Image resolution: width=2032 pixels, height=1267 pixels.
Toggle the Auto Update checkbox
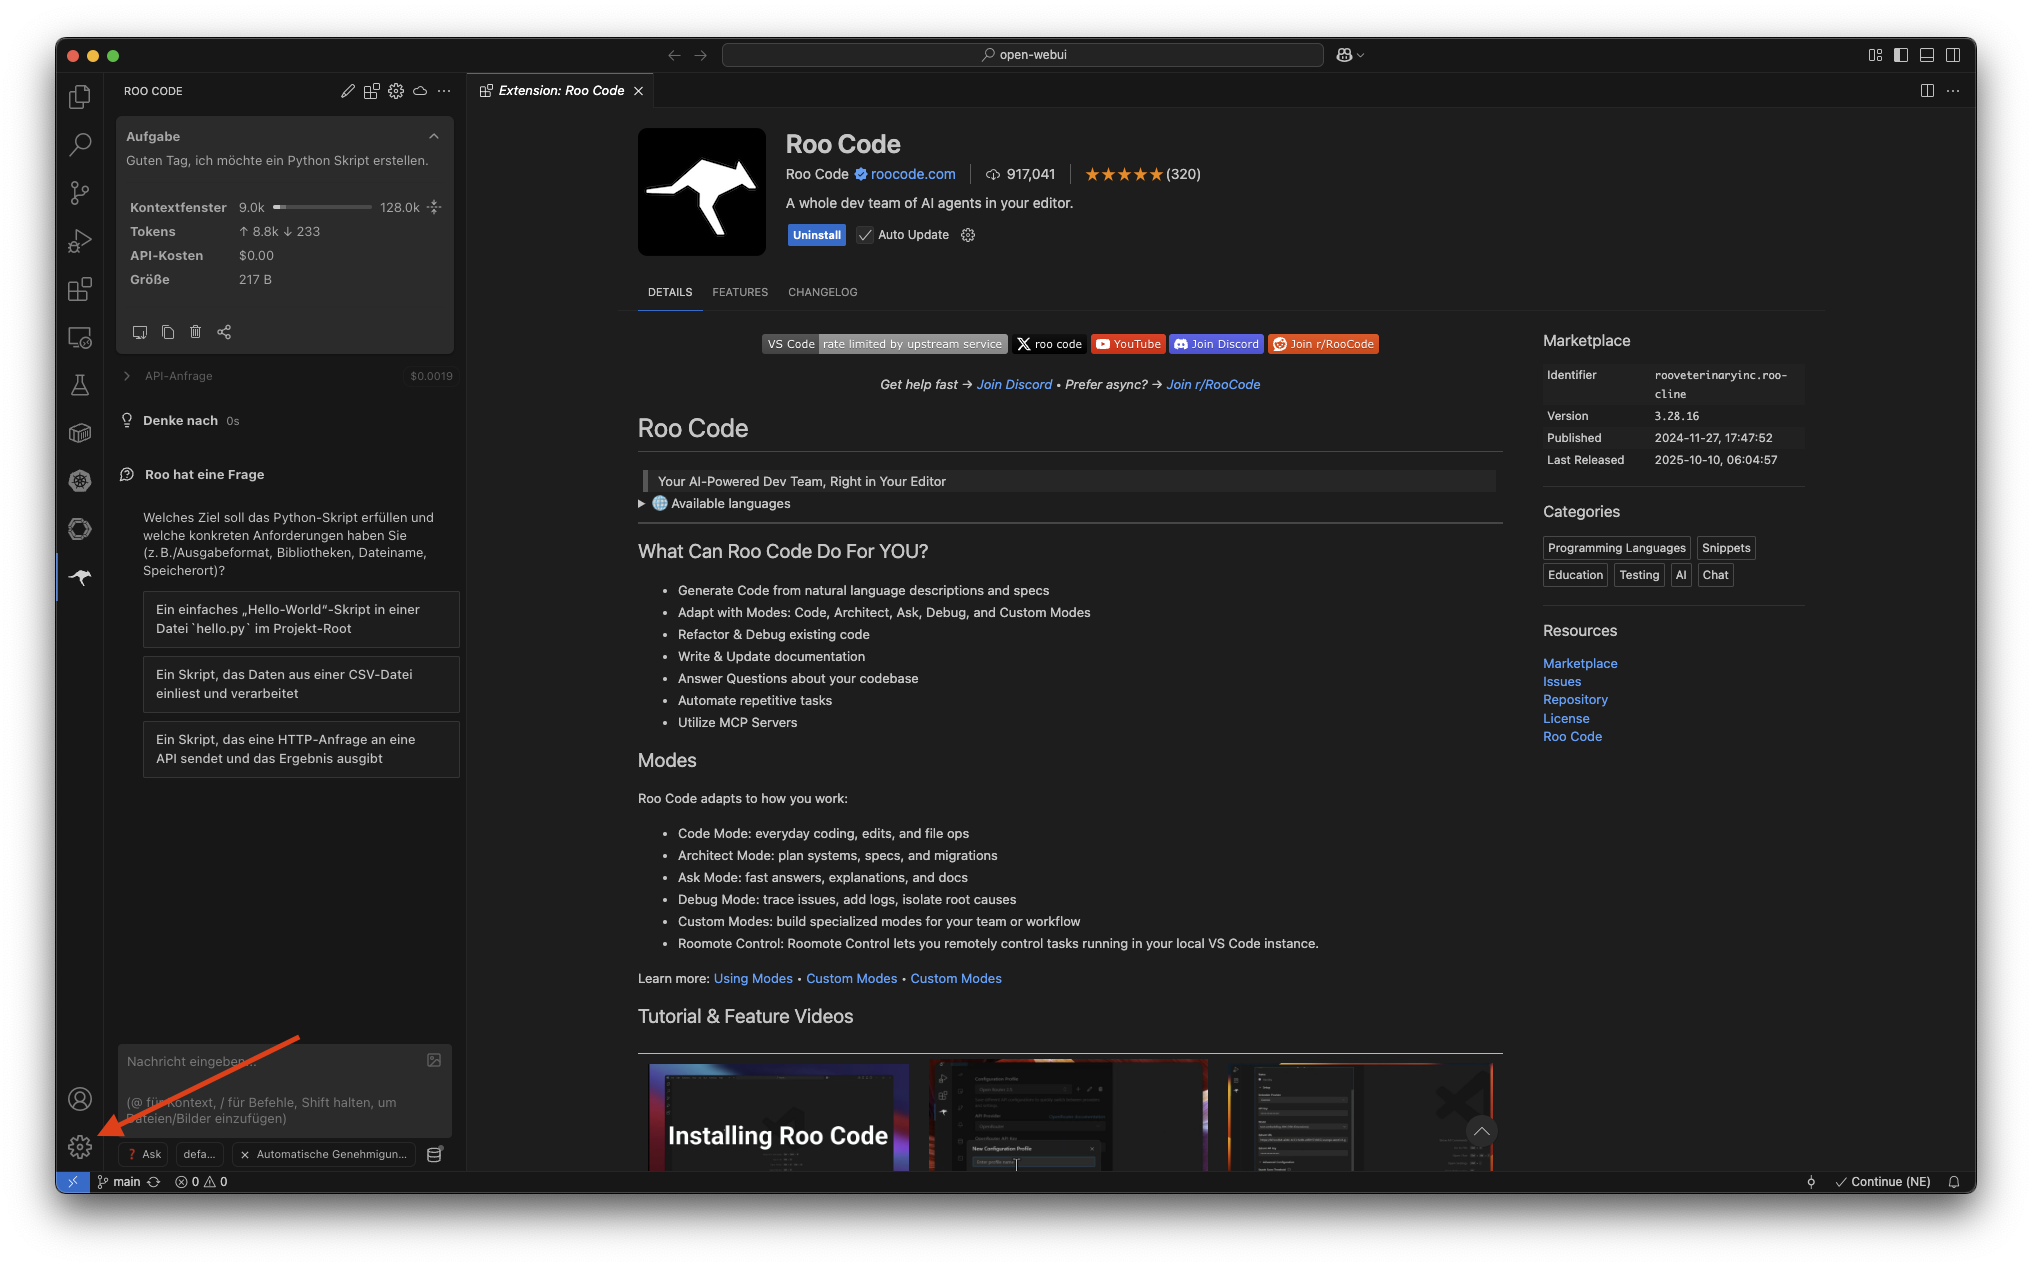point(865,235)
